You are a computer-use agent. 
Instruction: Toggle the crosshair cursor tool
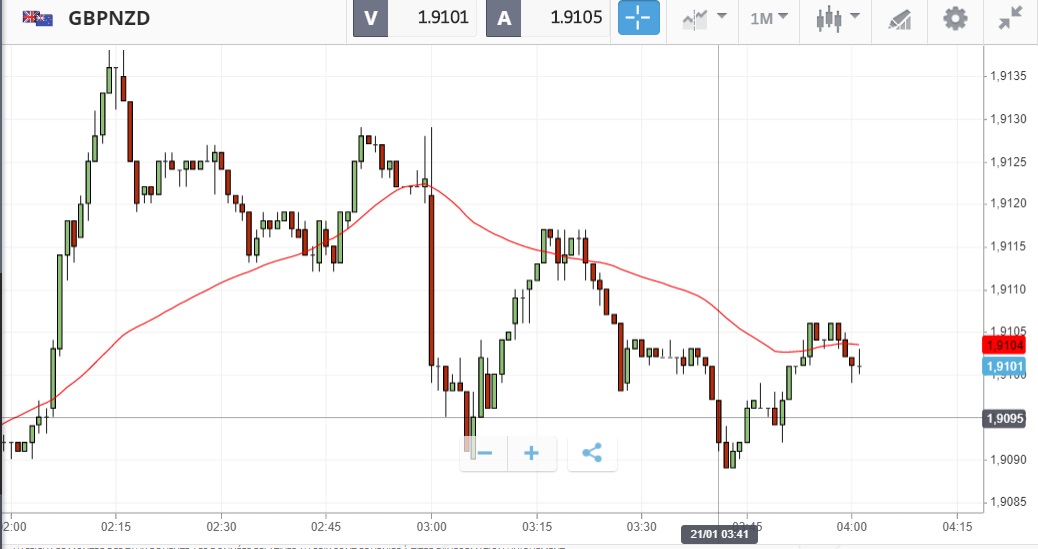click(x=639, y=19)
